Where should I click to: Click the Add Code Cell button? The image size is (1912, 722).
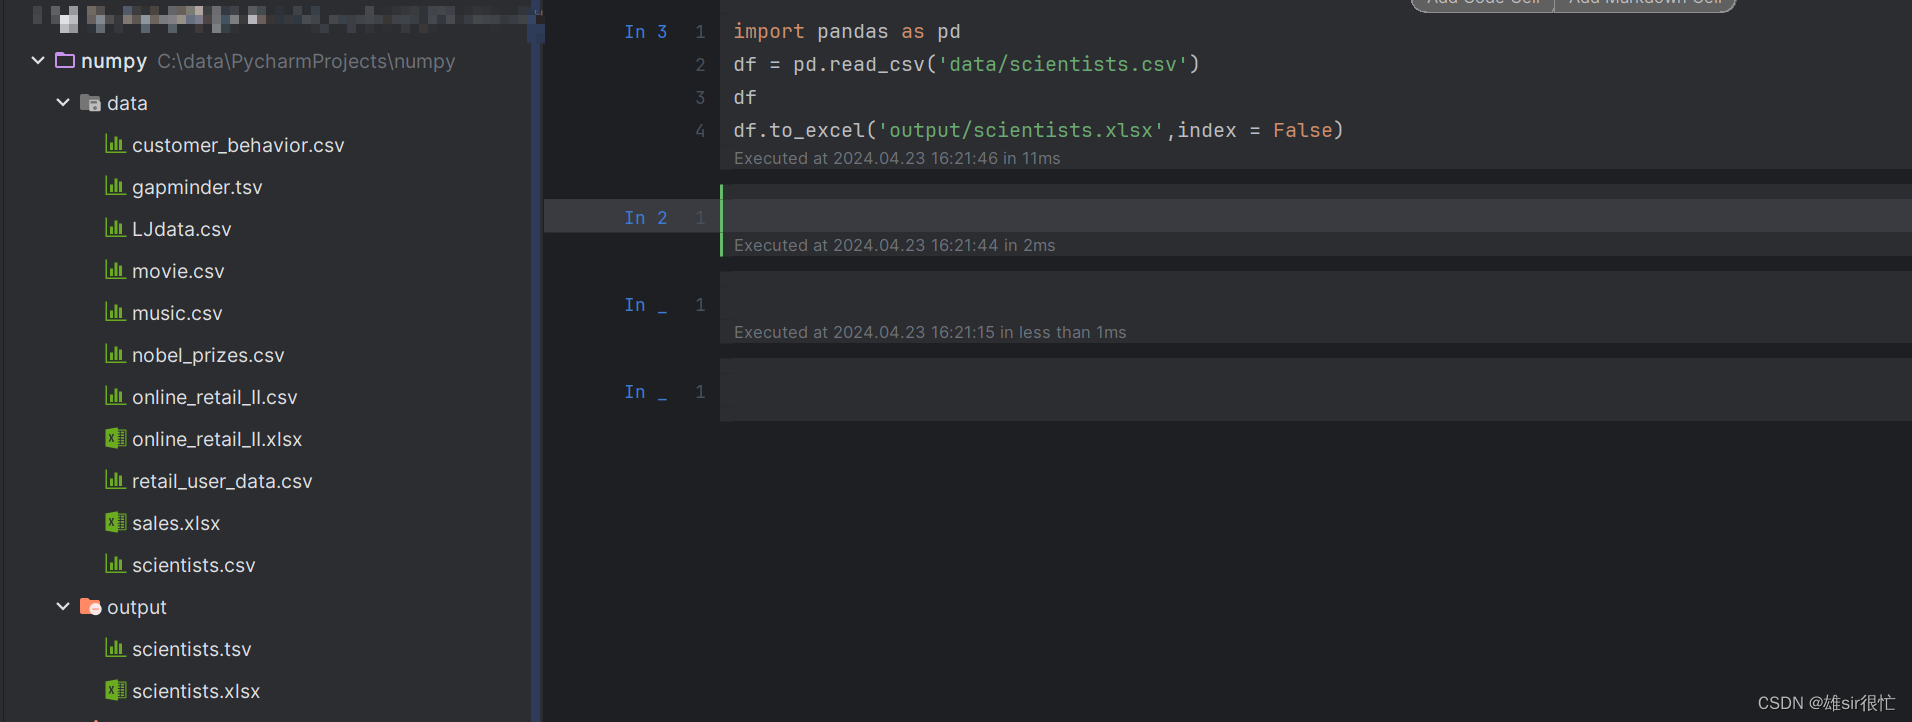(1483, 4)
